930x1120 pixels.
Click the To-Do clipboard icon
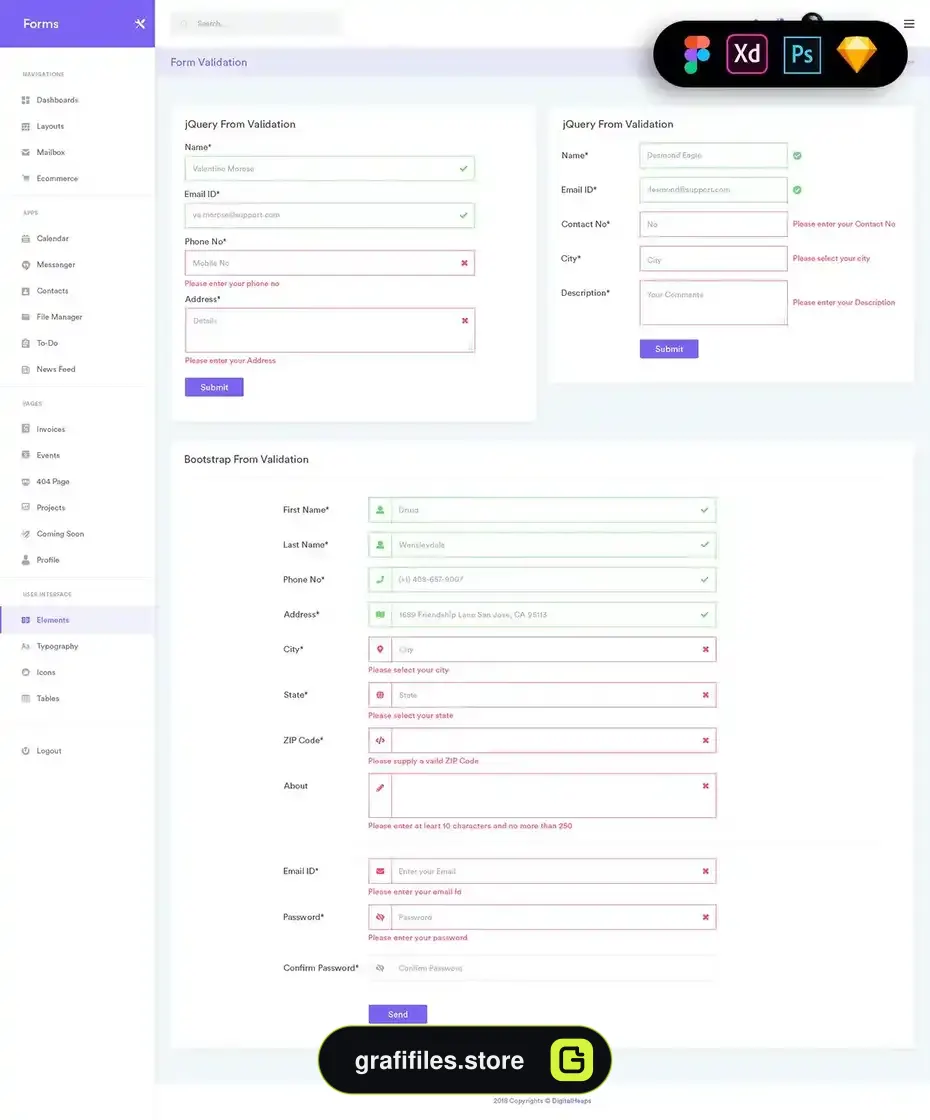pyautogui.click(x=26, y=344)
